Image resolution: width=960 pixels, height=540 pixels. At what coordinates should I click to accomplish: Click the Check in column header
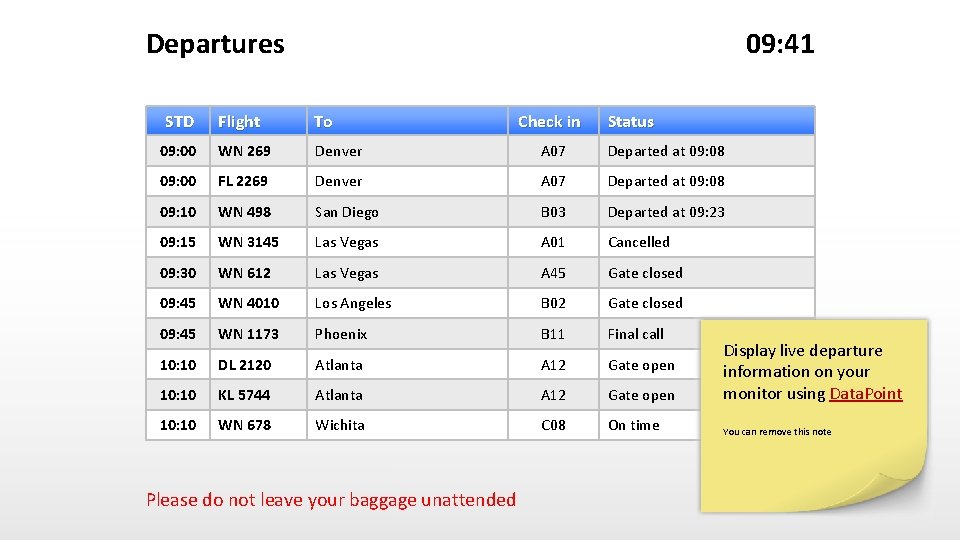[553, 121]
